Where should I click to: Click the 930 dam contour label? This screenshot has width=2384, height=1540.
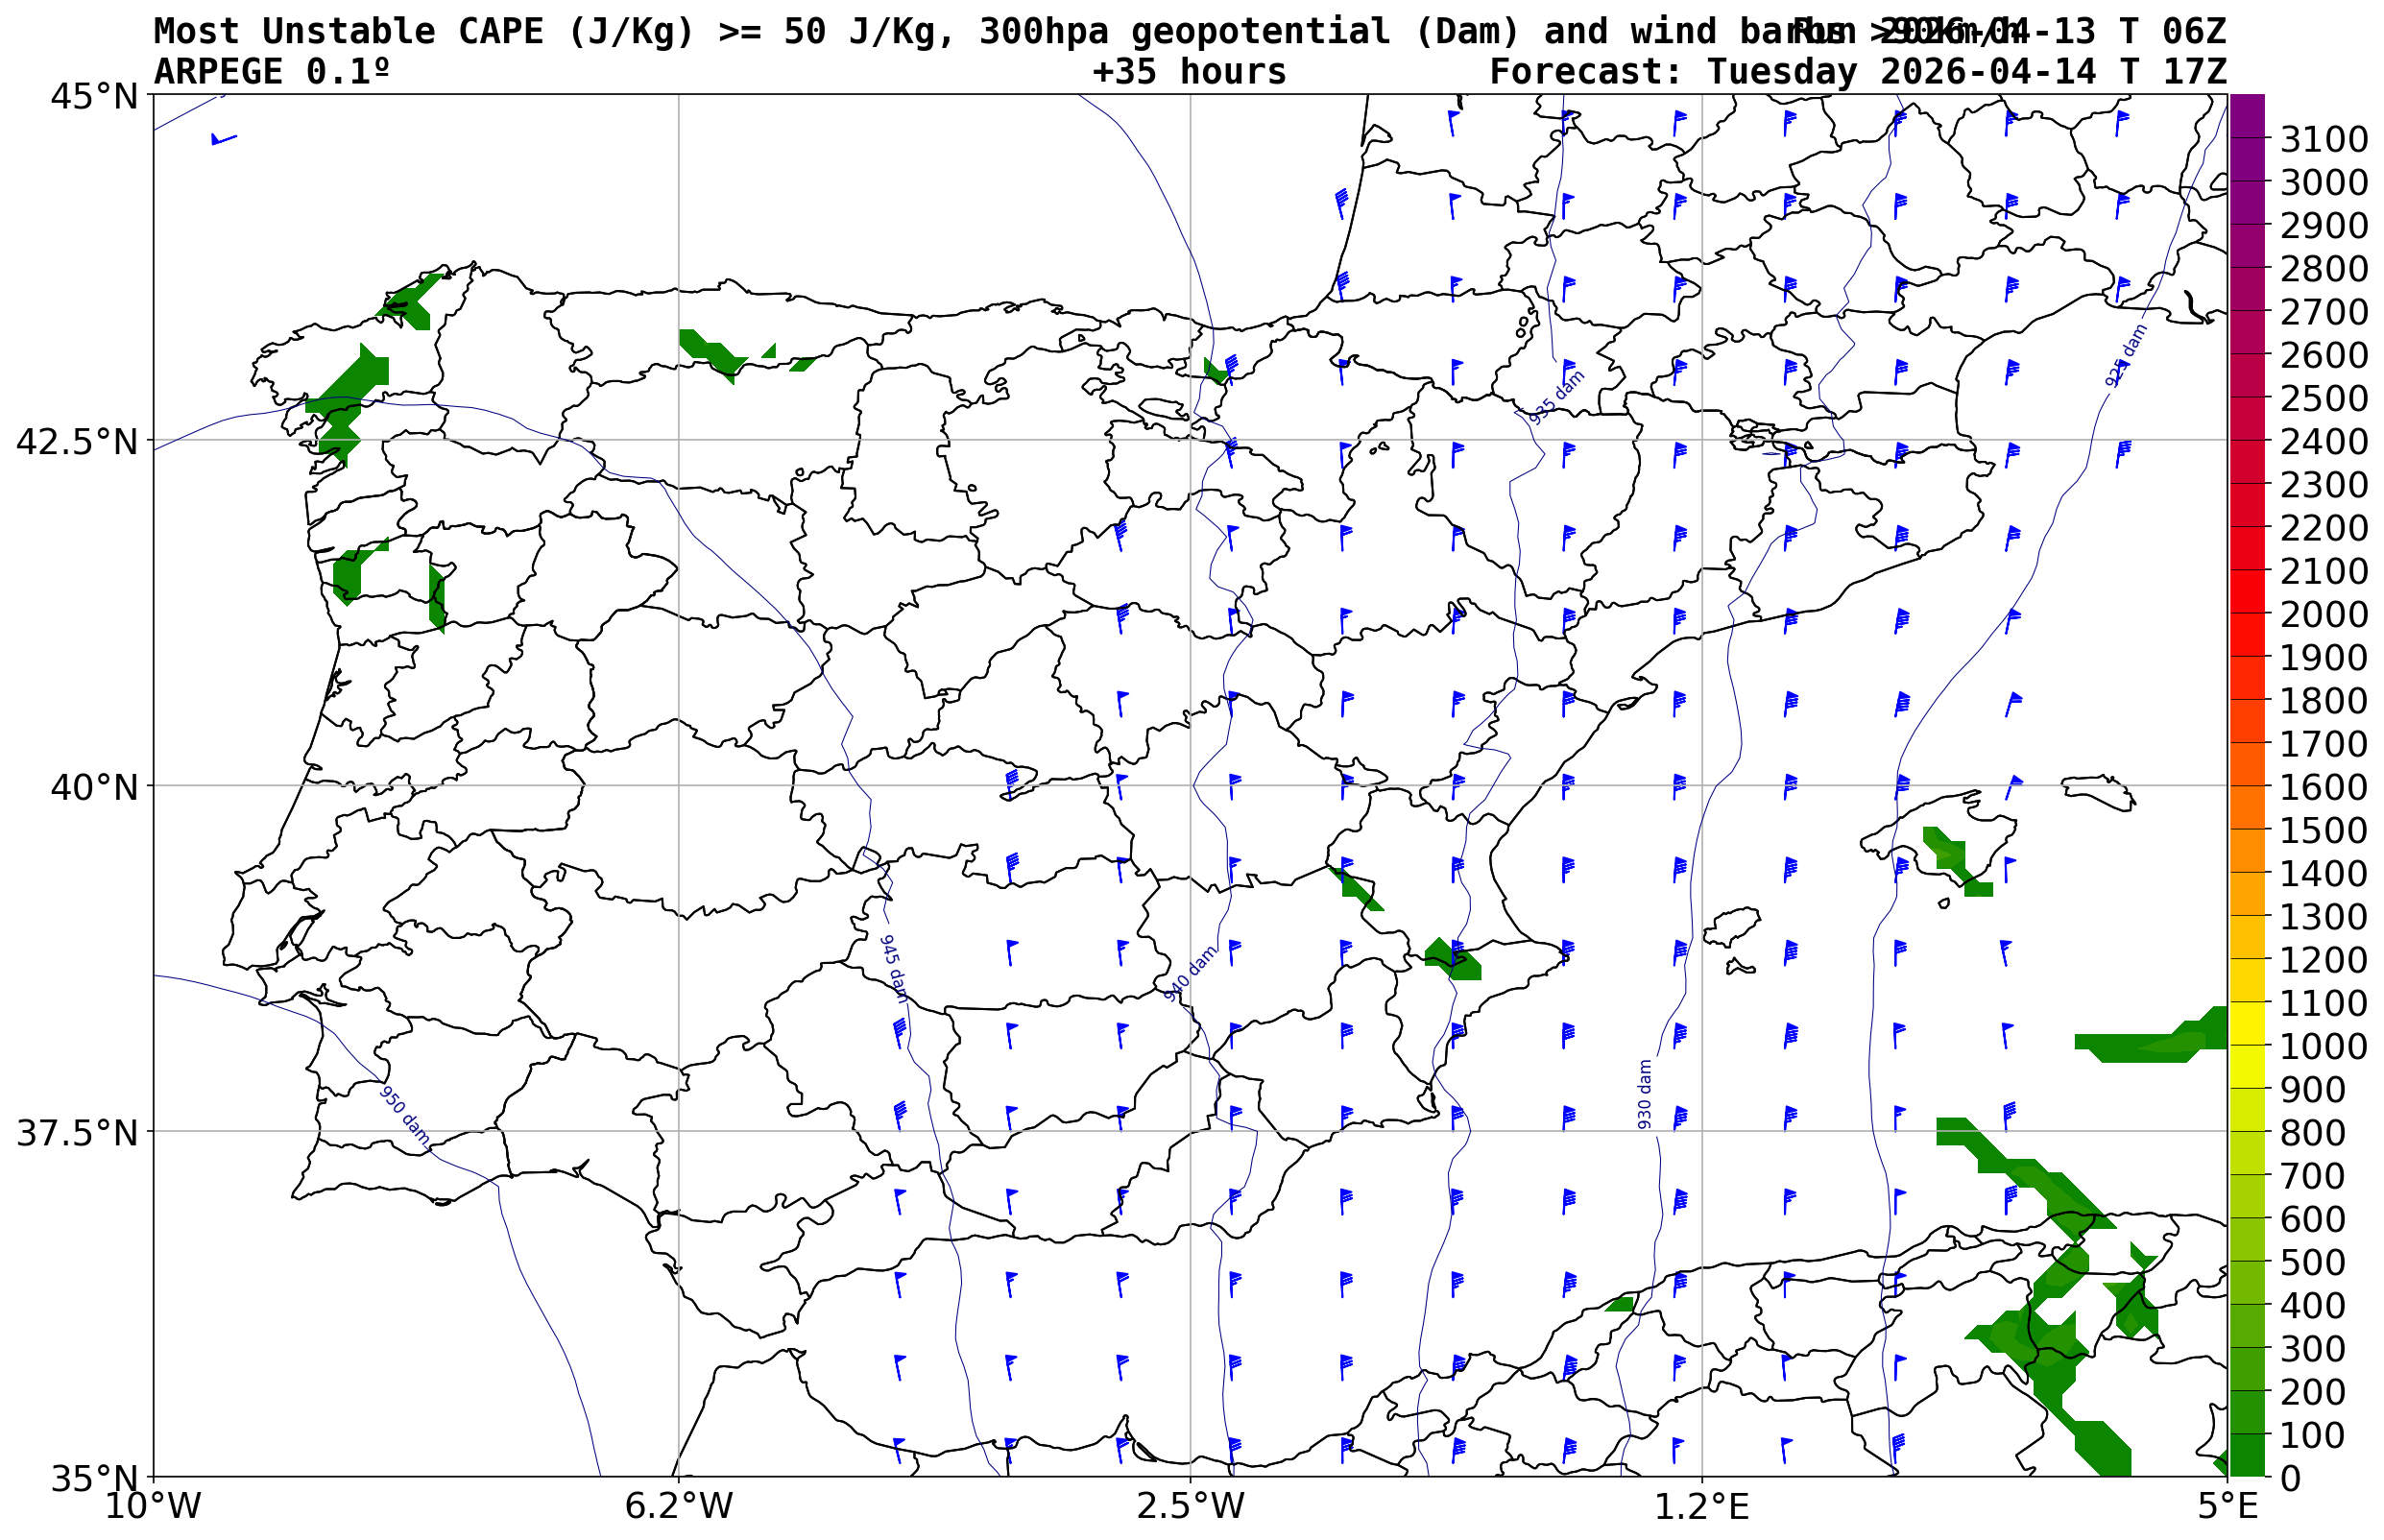pyautogui.click(x=1645, y=1094)
